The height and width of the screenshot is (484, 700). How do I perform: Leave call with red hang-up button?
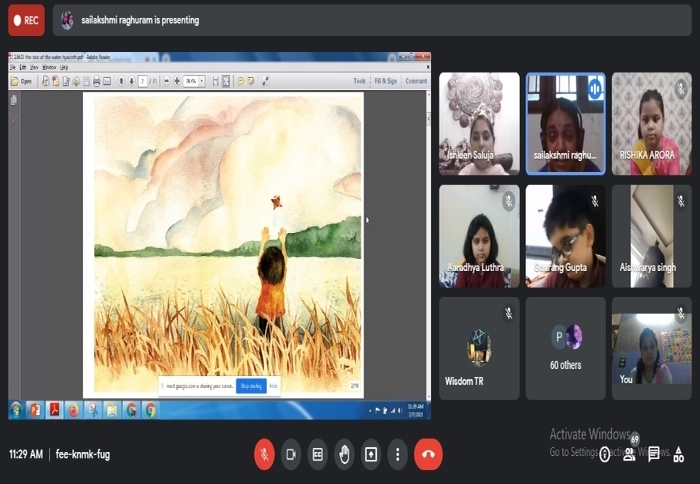(428, 455)
